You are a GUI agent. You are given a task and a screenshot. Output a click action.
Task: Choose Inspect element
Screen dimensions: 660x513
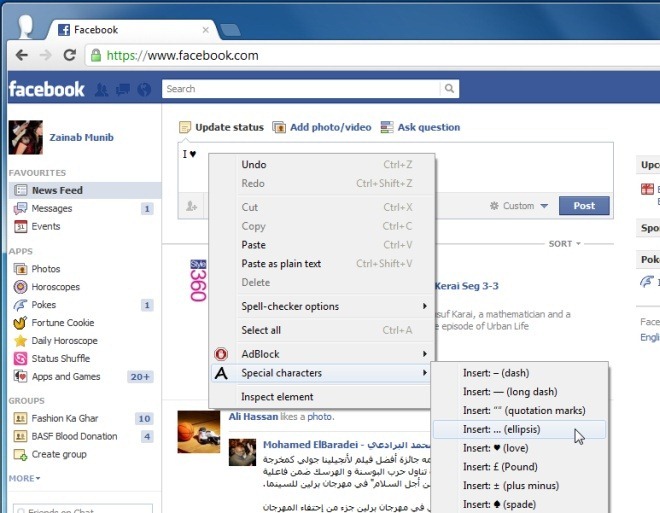click(322, 397)
